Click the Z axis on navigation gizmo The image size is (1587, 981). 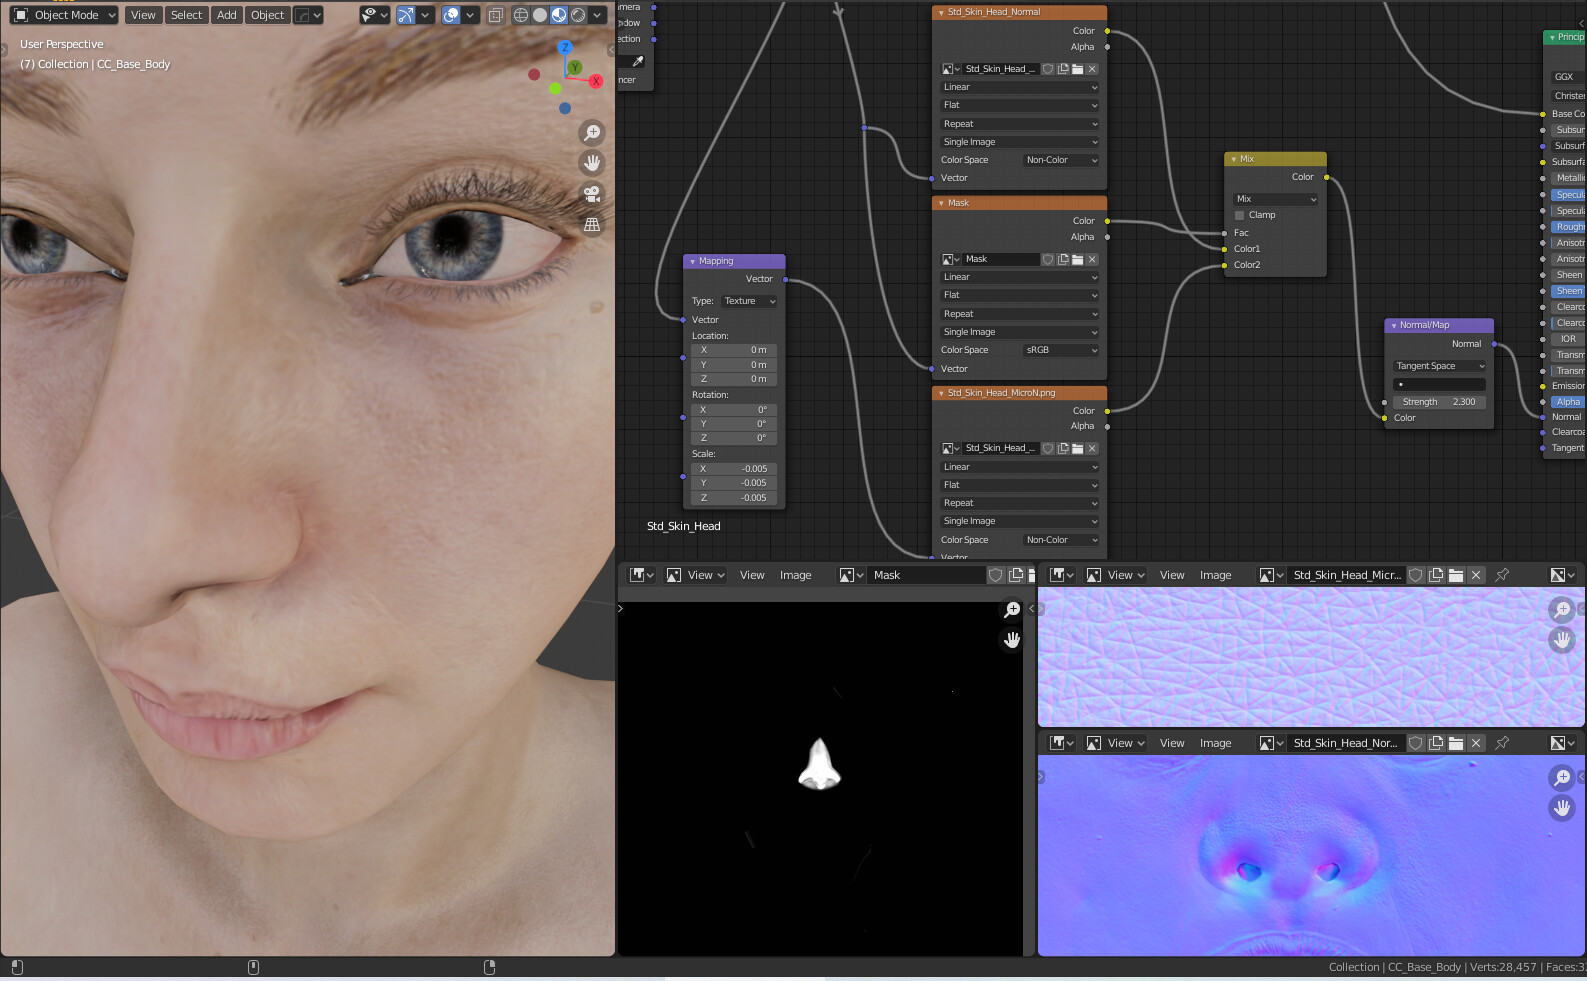pos(565,47)
